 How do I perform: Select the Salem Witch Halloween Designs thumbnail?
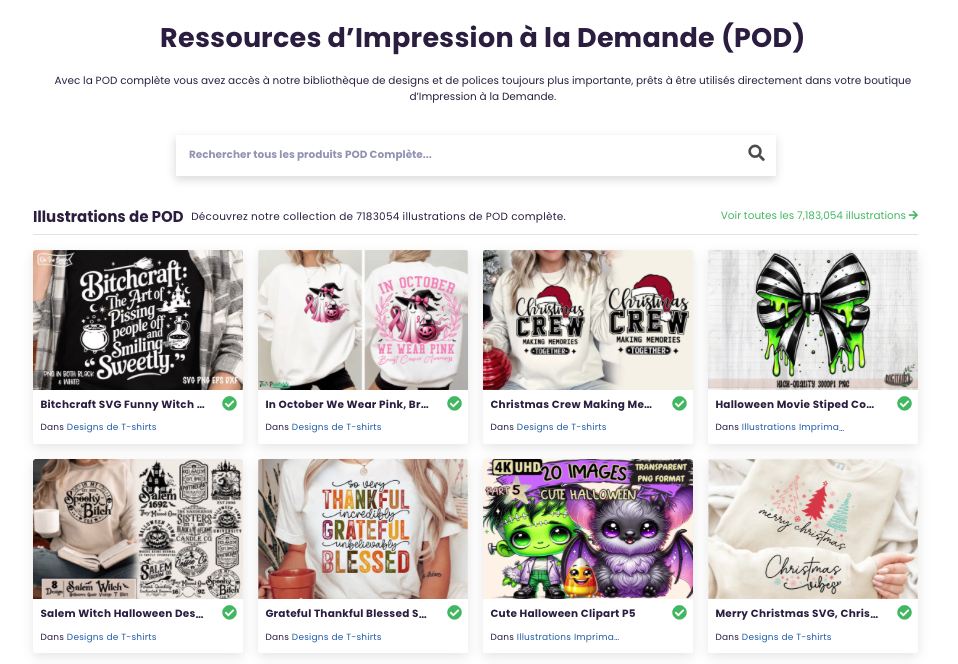(x=138, y=529)
